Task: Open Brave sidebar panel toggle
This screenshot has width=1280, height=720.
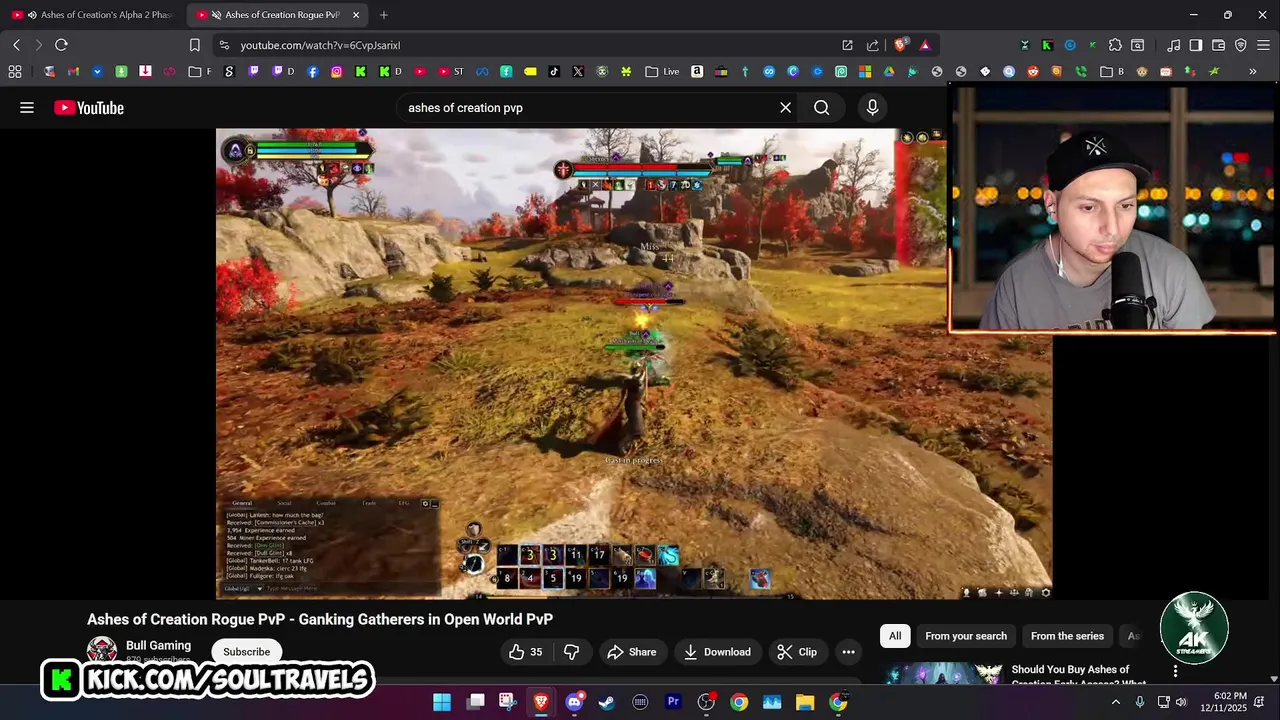Action: [1195, 45]
